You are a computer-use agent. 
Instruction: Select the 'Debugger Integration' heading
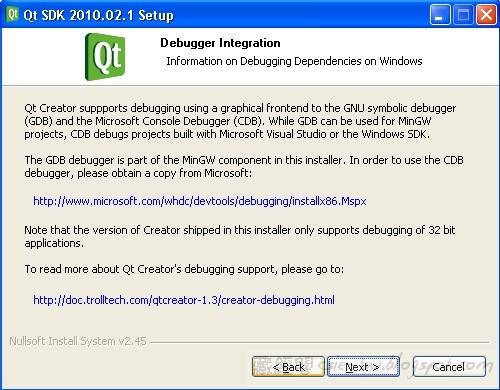(x=220, y=43)
